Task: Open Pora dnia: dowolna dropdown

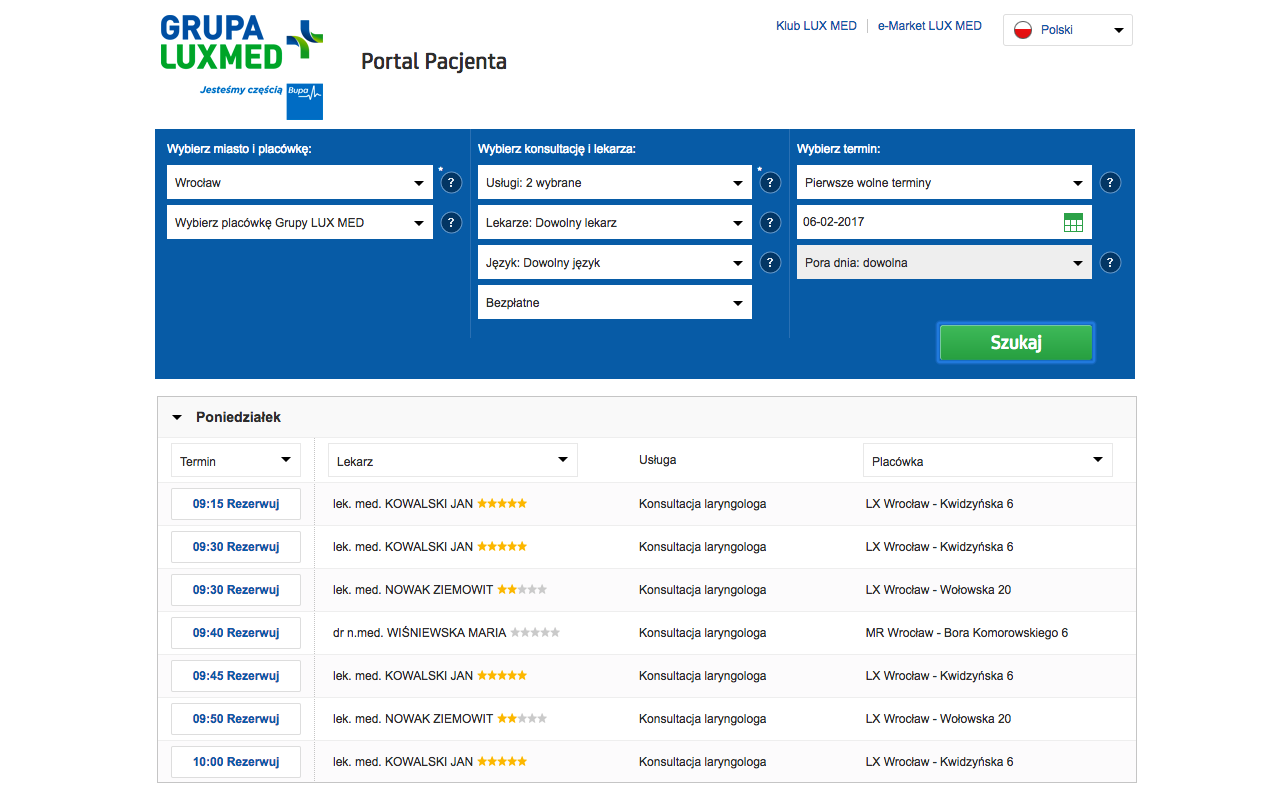Action: pos(944,262)
